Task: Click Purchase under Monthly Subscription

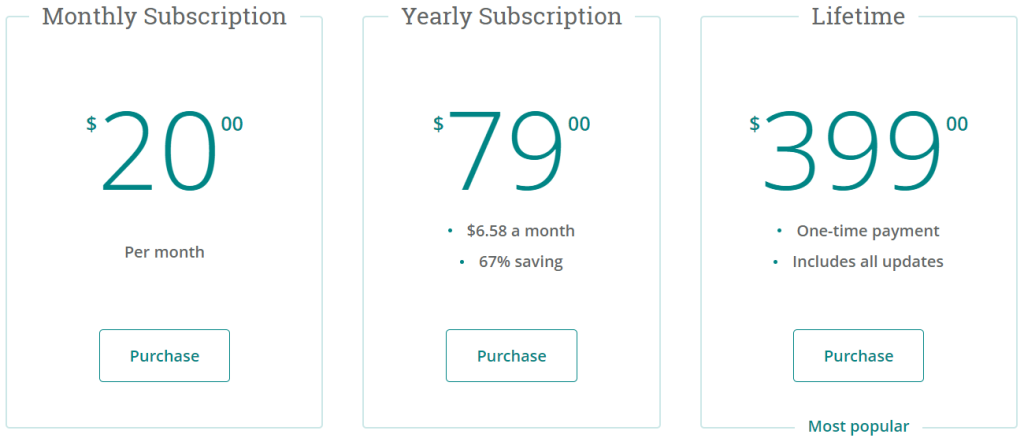Action: pos(165,355)
